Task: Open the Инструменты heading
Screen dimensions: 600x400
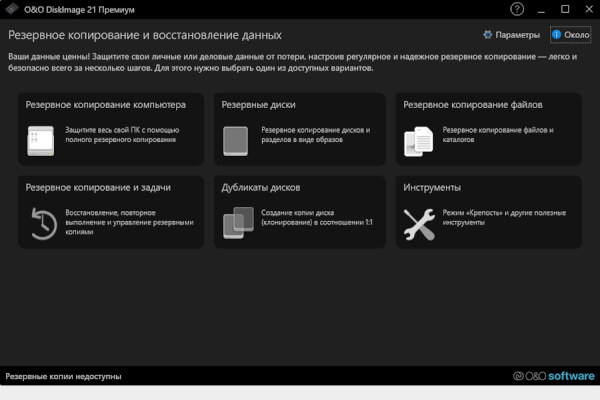Action: pyautogui.click(x=432, y=187)
